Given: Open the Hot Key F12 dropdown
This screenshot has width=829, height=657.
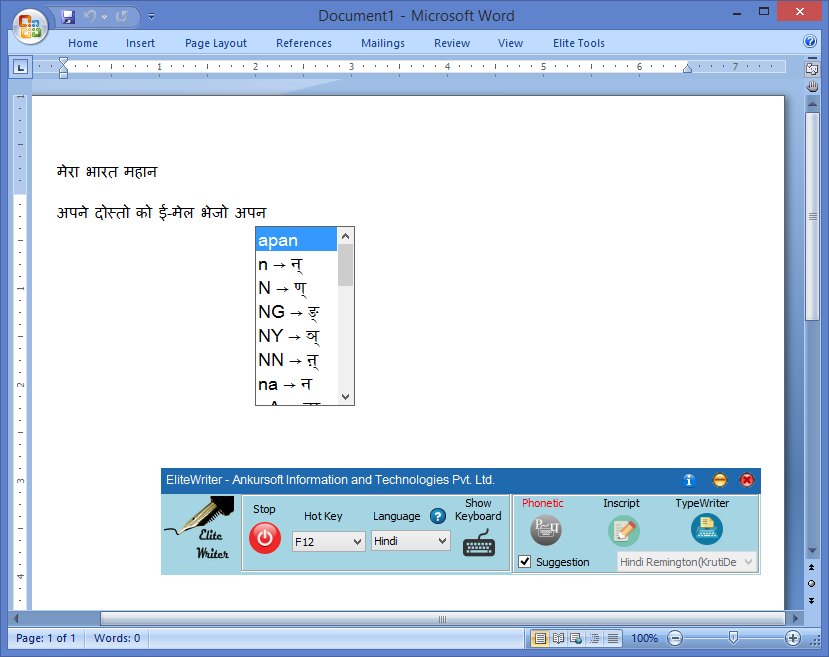Looking at the screenshot, I should click(x=328, y=542).
